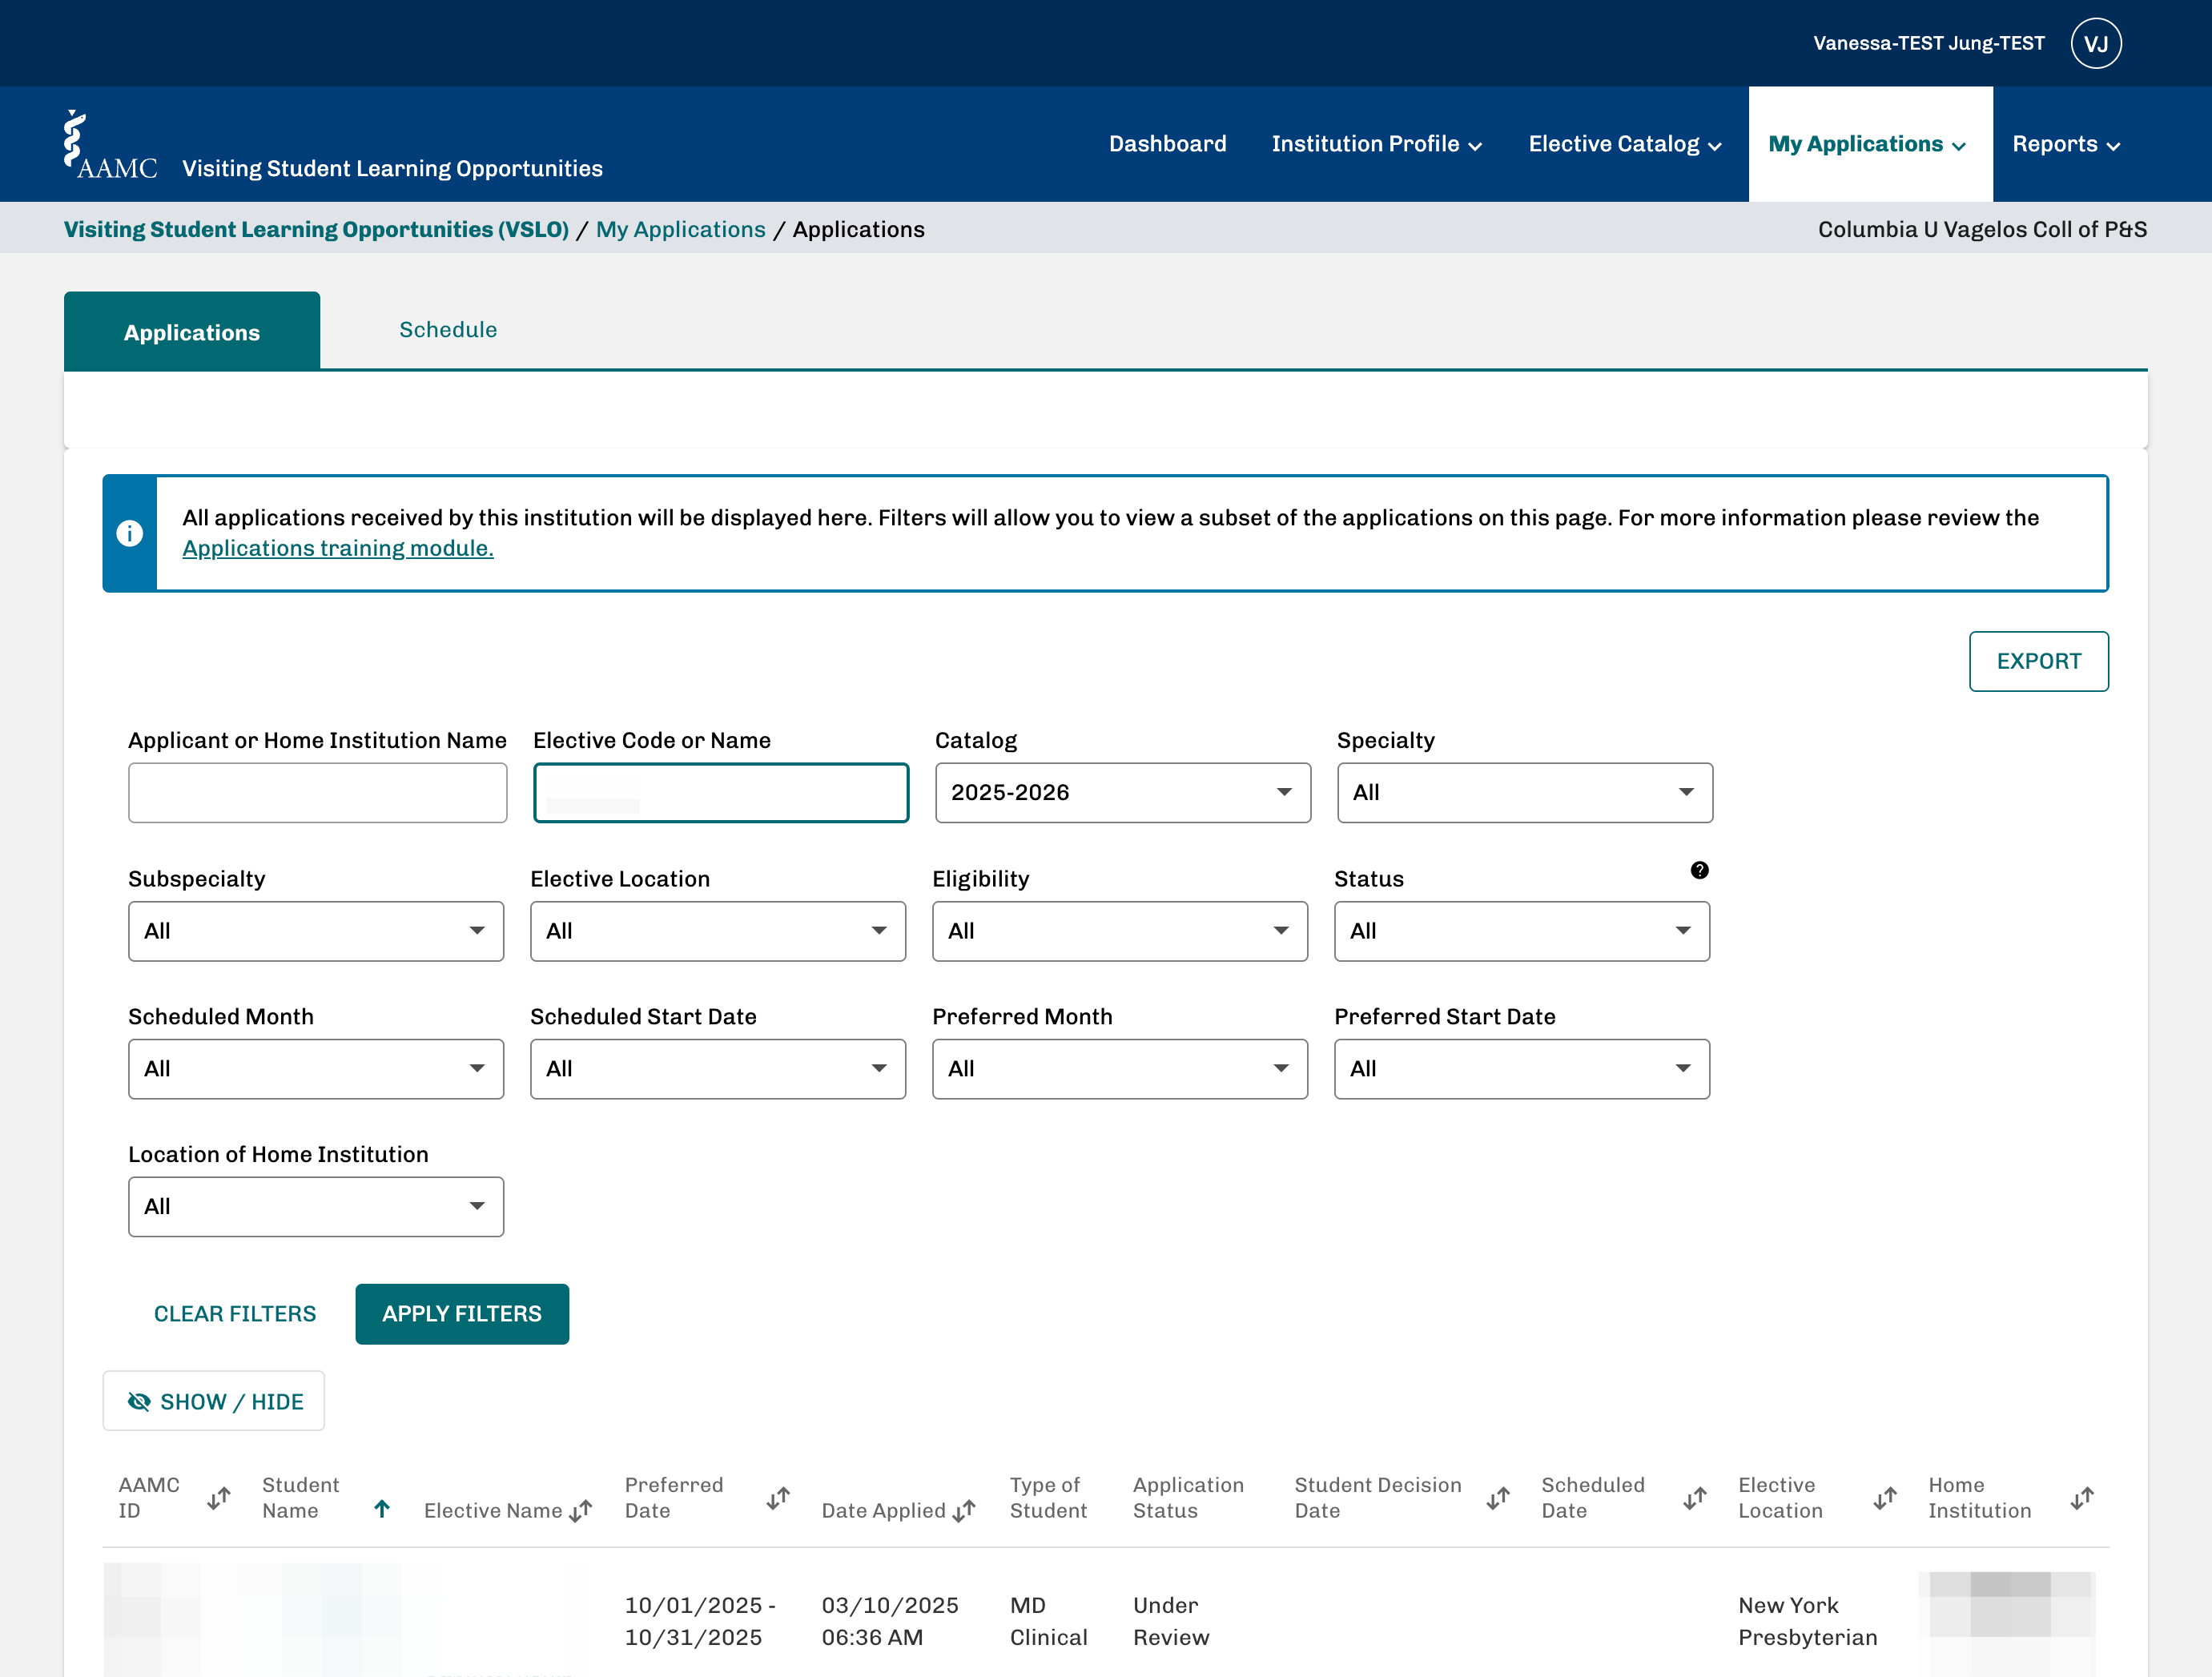The image size is (2212, 1677).
Task: Open the Eligibility dropdown
Action: coord(1120,931)
